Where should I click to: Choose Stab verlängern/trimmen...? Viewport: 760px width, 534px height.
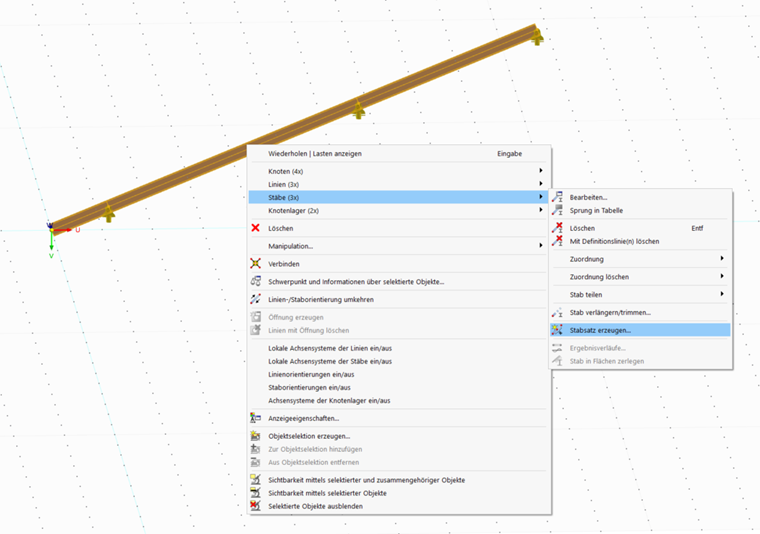640,313
